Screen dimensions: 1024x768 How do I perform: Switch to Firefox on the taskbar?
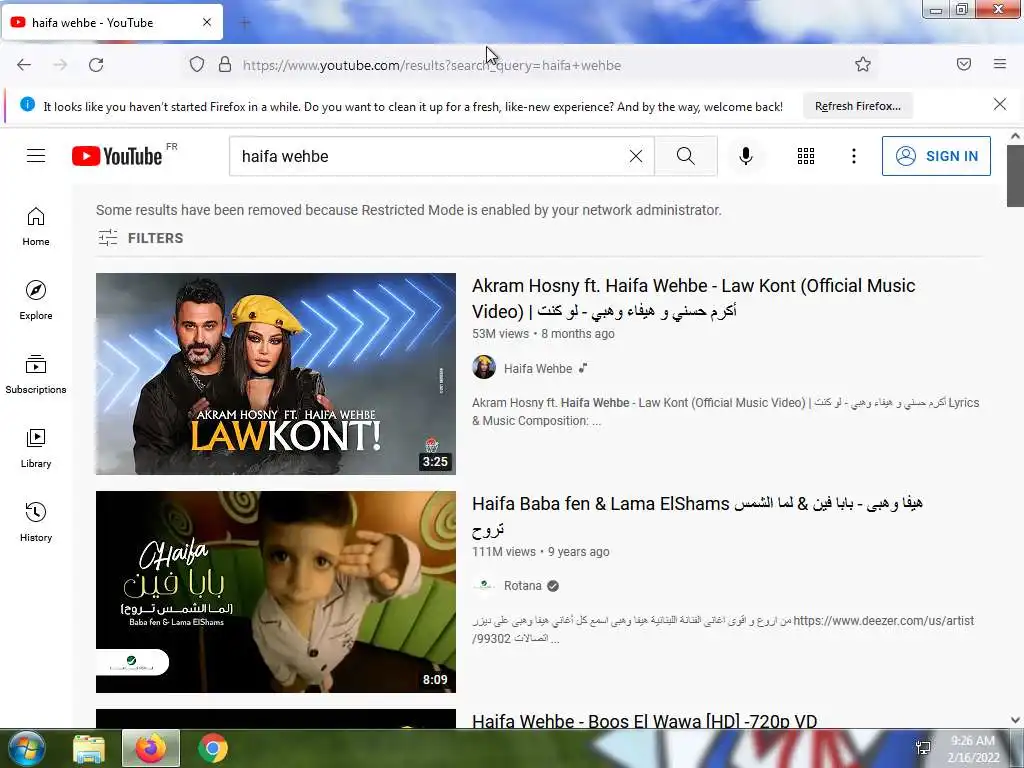point(151,748)
